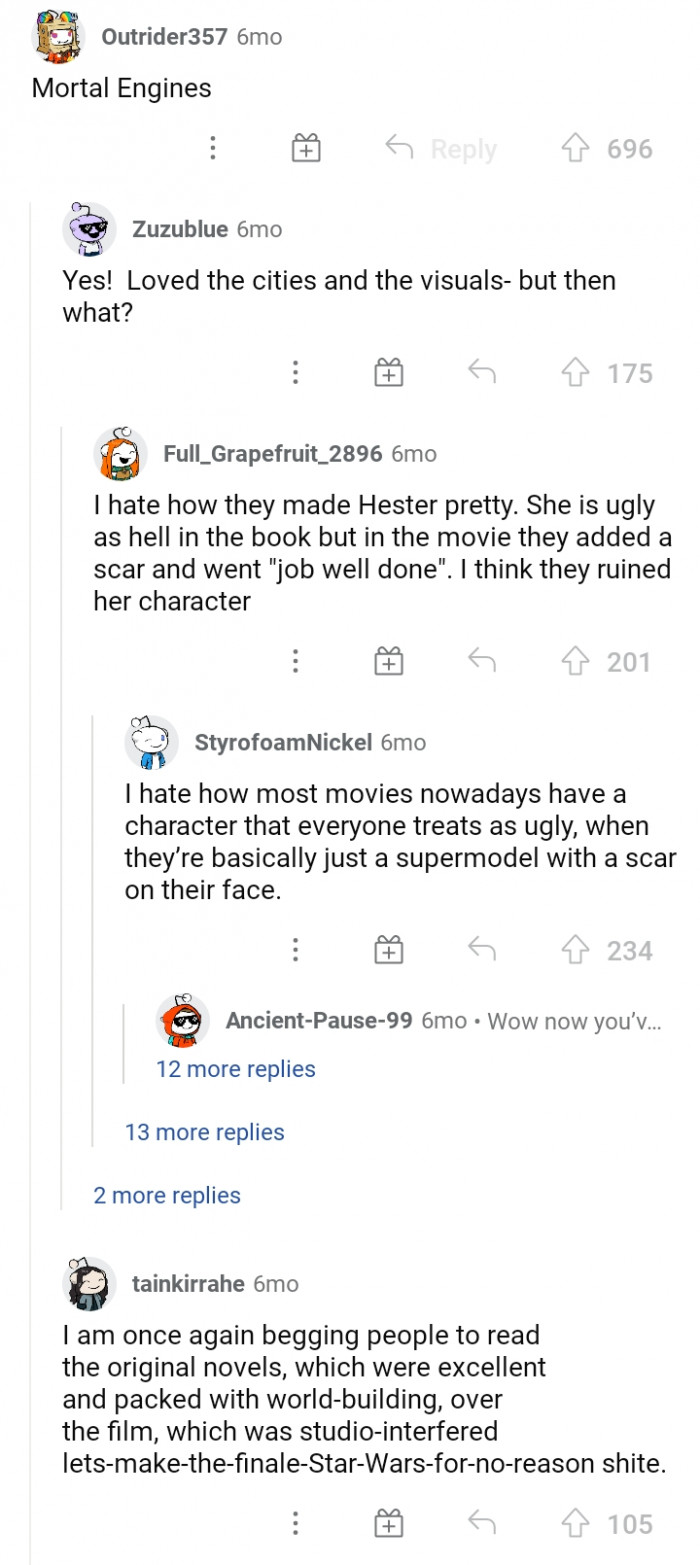Expand Ancient-Pause-99's collapsed comment
This screenshot has width=700, height=1565.
pyautogui.click(x=420, y=1021)
